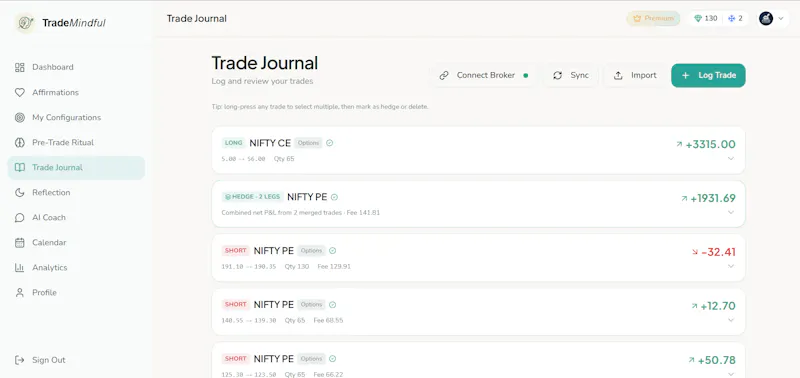Screen dimensions: 800x378
Task: Click the LONG tag on NIFTY CE
Action: (x=233, y=143)
